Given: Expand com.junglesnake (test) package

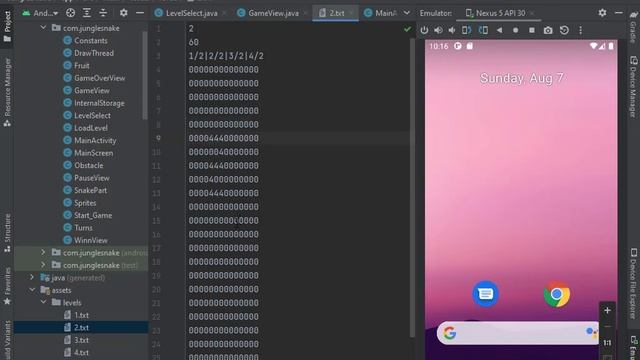Looking at the screenshot, I should [43, 265].
